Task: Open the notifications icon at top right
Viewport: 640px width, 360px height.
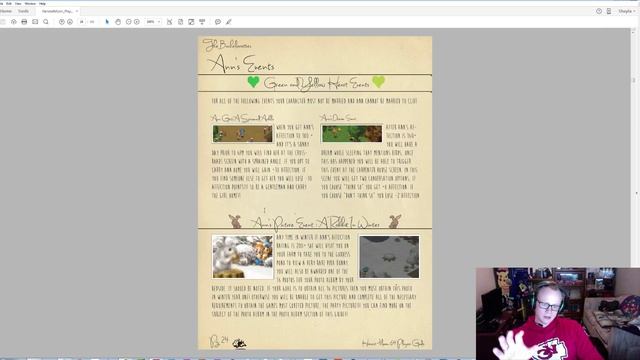Action: pos(599,11)
